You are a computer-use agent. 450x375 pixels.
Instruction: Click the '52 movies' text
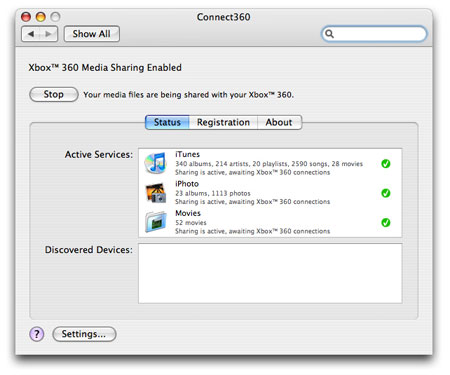click(191, 223)
